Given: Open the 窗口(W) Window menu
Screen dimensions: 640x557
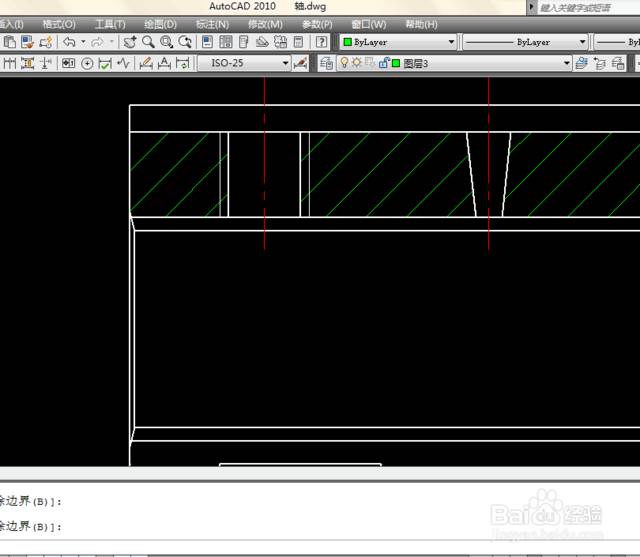Looking at the screenshot, I should 369,24.
